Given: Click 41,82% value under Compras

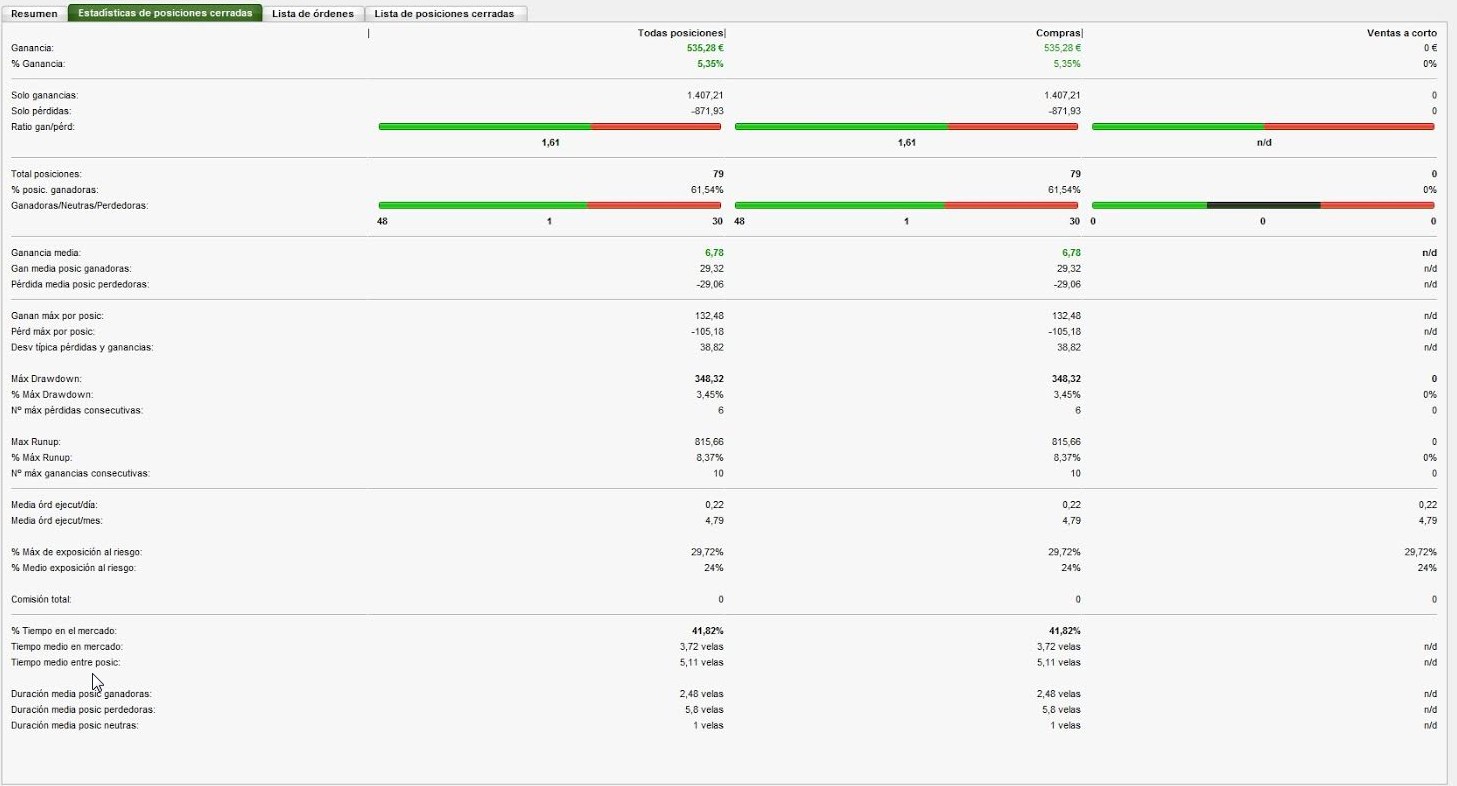Looking at the screenshot, I should point(1065,631).
